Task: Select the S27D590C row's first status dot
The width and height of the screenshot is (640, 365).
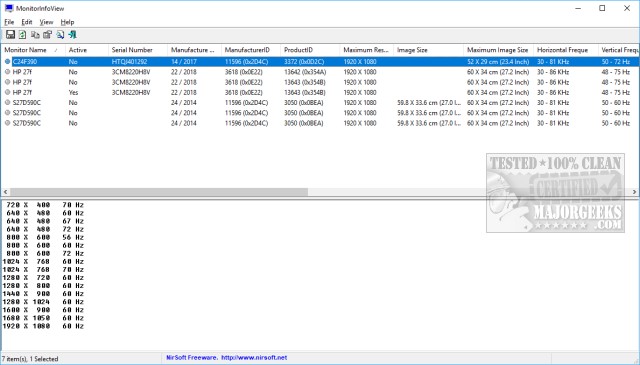Action: coord(7,102)
